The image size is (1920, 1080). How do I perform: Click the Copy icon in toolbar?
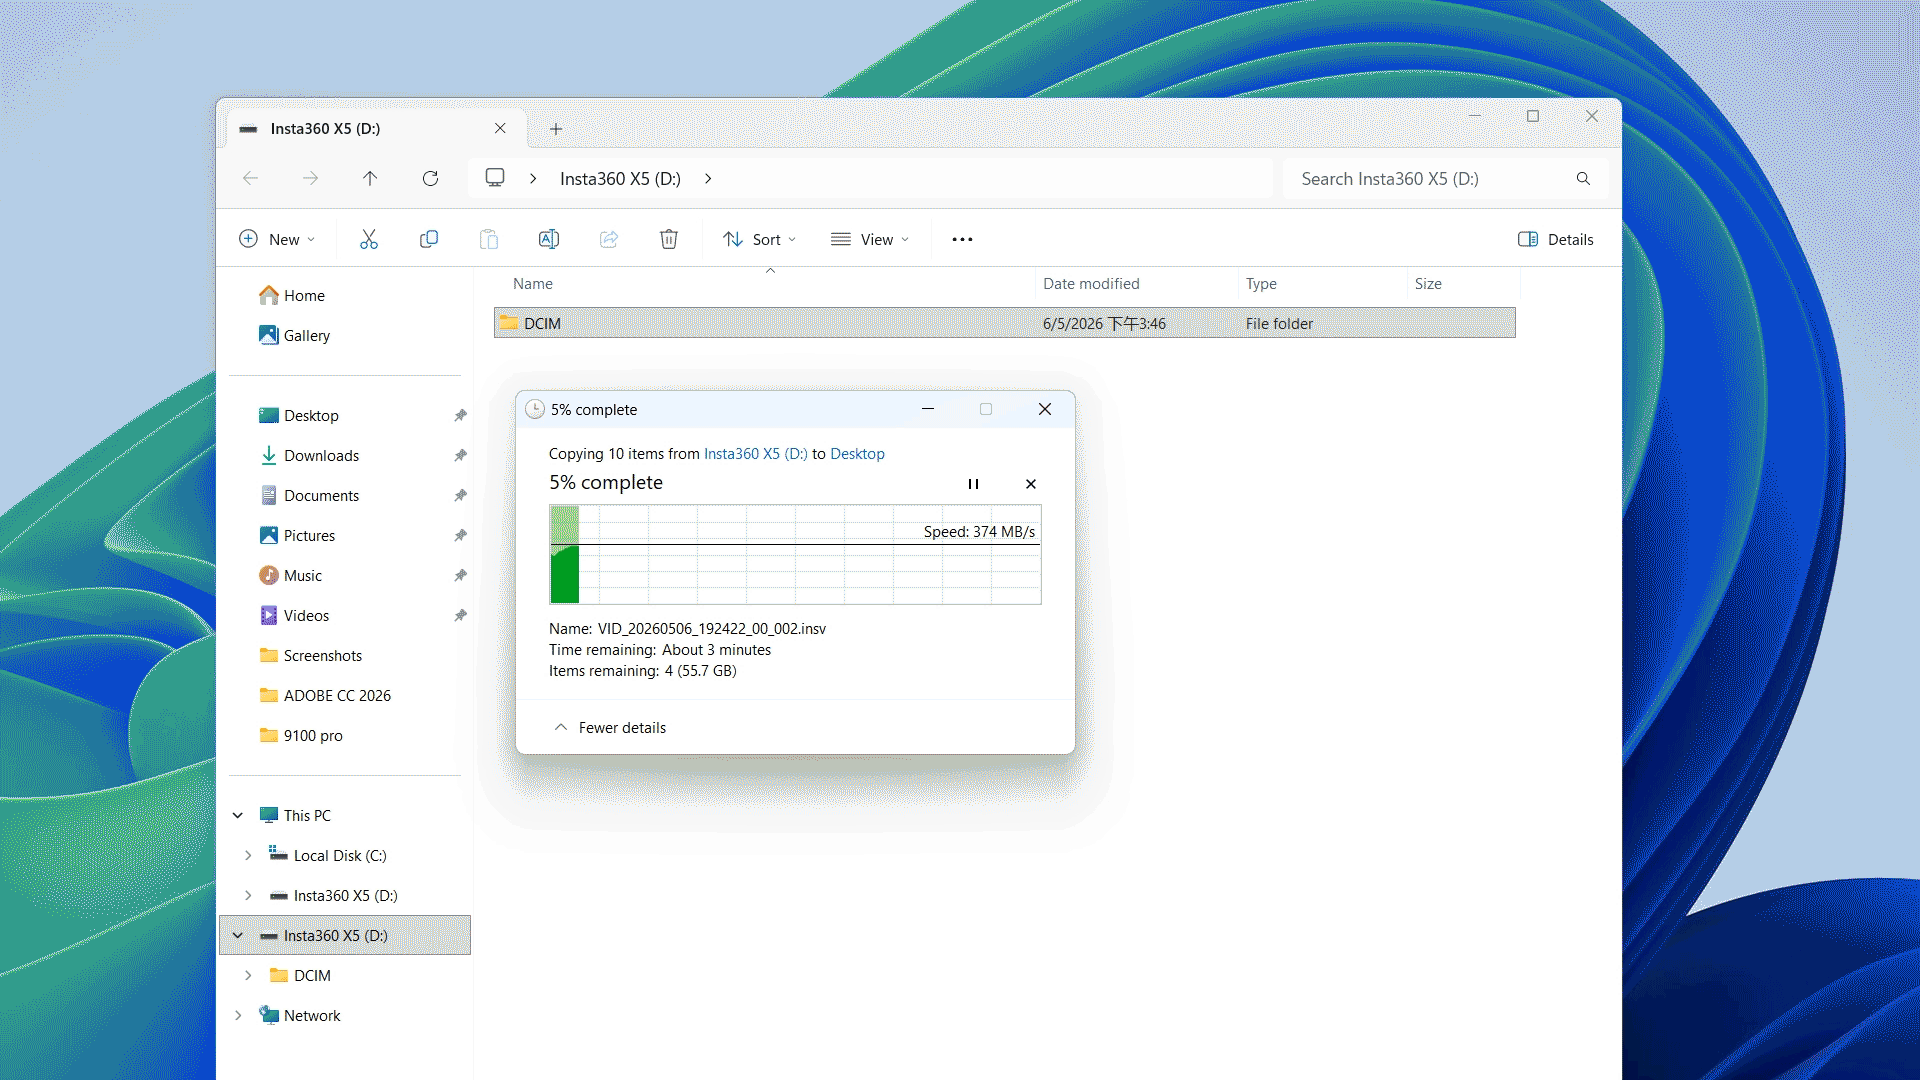tap(429, 239)
